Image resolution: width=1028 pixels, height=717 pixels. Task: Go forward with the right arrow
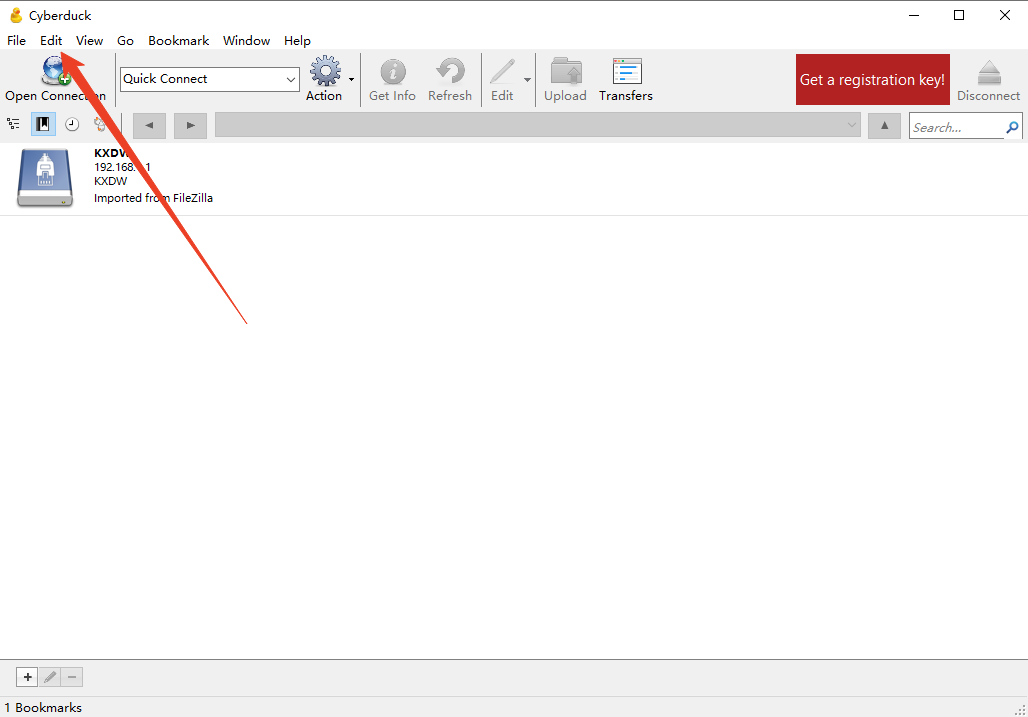190,125
